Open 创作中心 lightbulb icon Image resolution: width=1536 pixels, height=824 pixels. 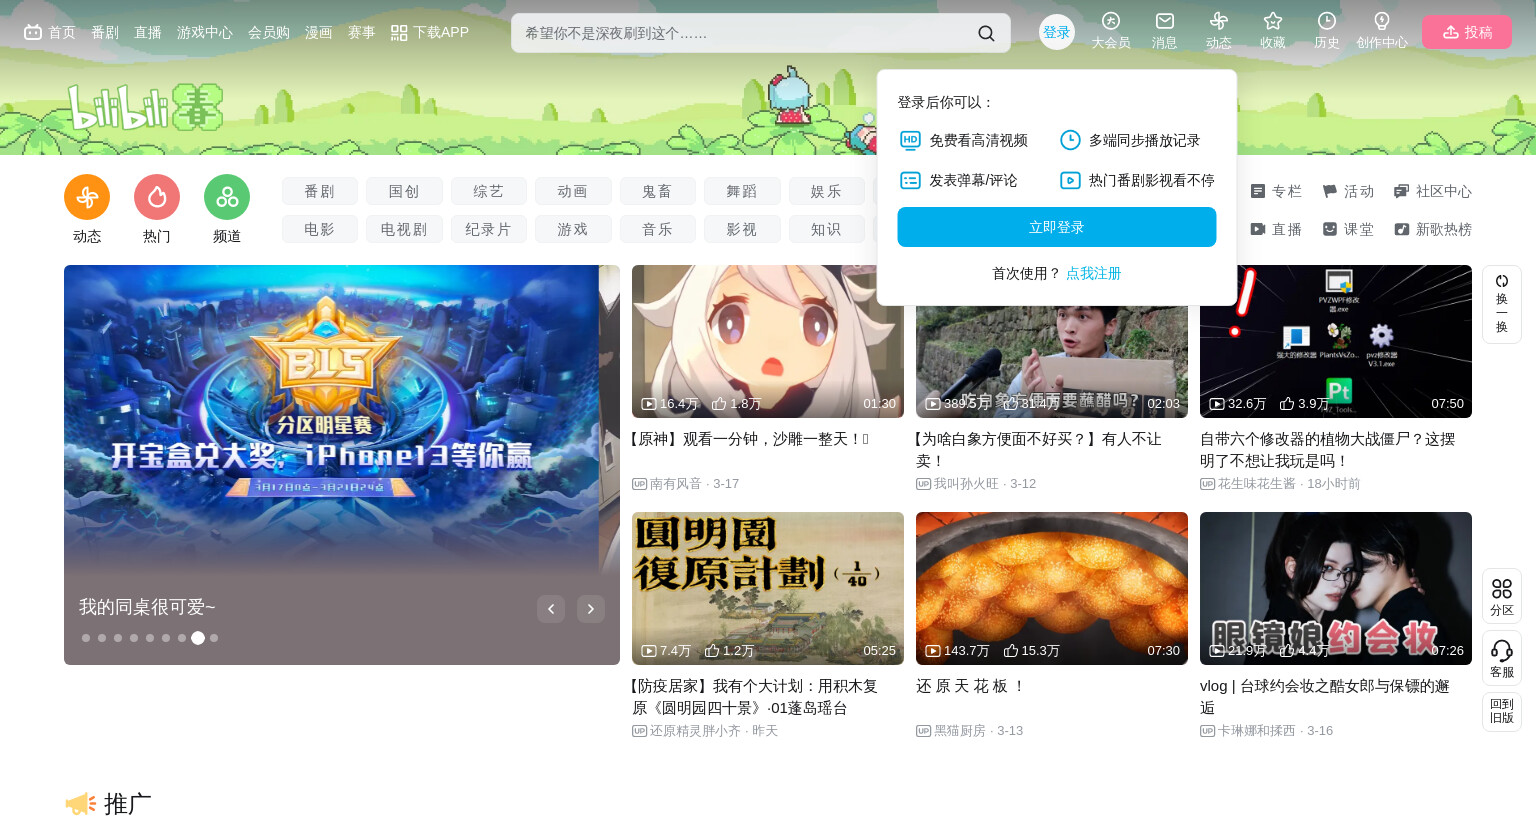[x=1382, y=31]
